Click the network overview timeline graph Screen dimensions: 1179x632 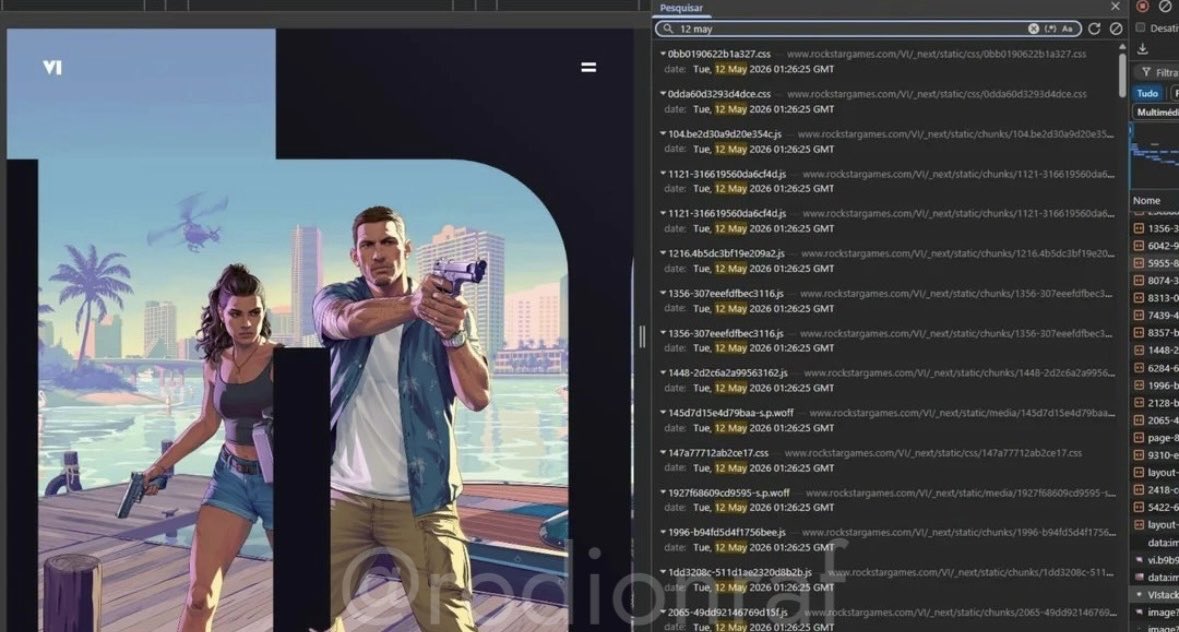click(1155, 154)
